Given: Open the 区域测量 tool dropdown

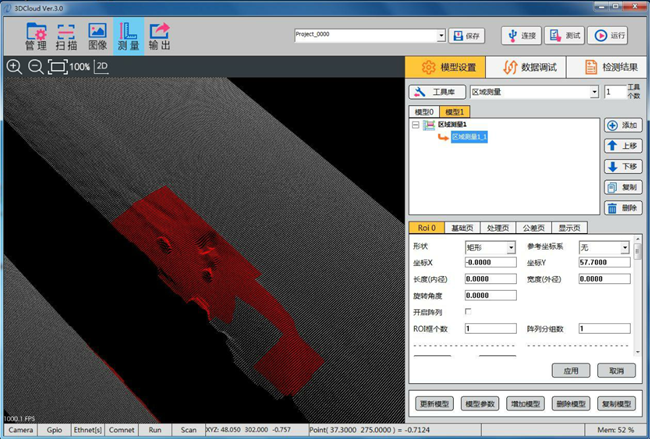Looking at the screenshot, I should pos(594,92).
